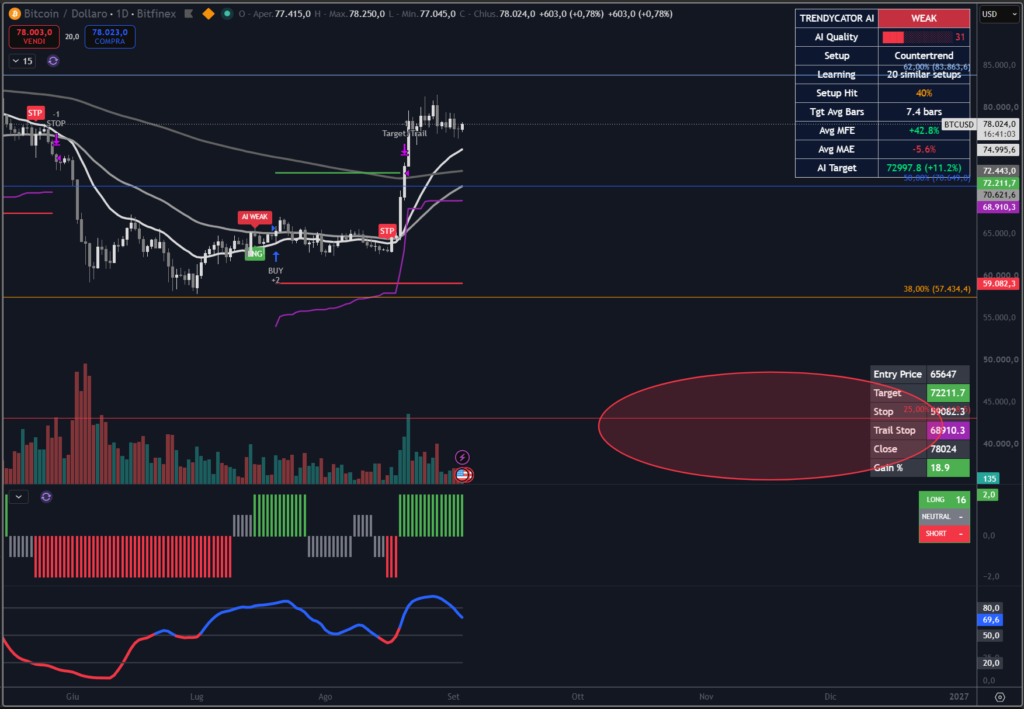This screenshot has height=709, width=1024.
Task: Click the red VENDI sell button
Action: click(x=34, y=37)
